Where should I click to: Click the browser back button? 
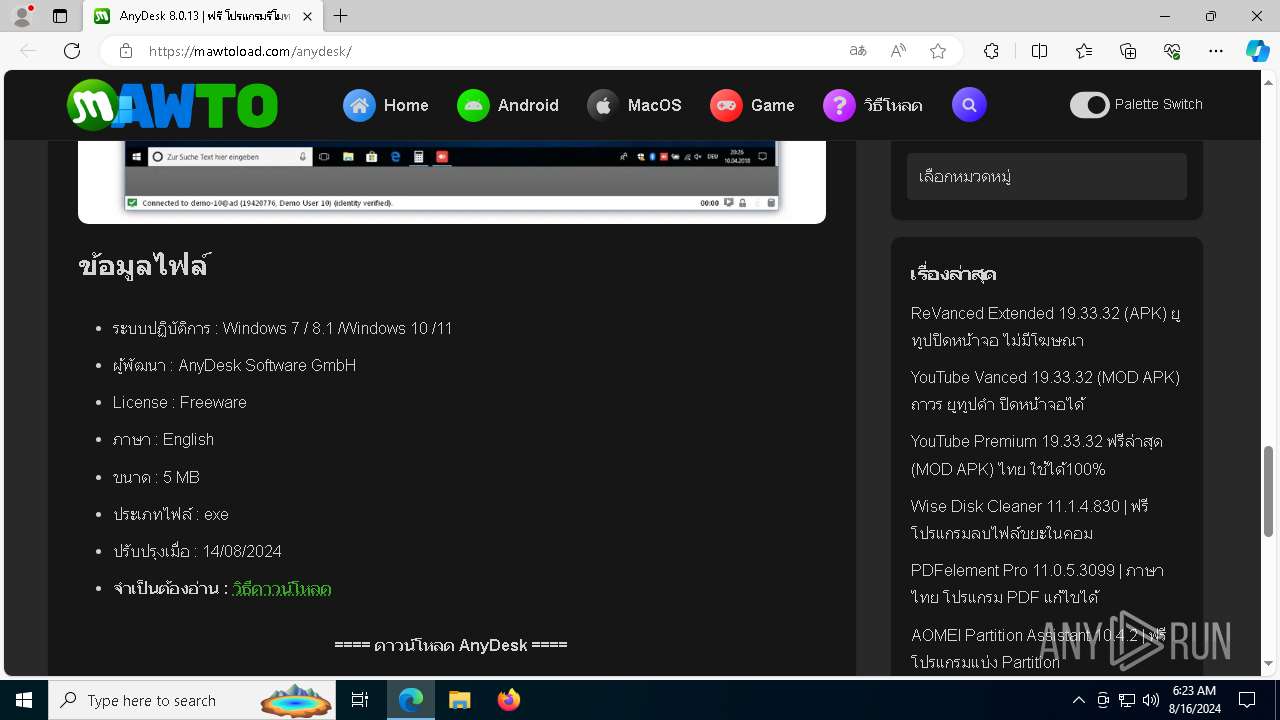tap(28, 51)
